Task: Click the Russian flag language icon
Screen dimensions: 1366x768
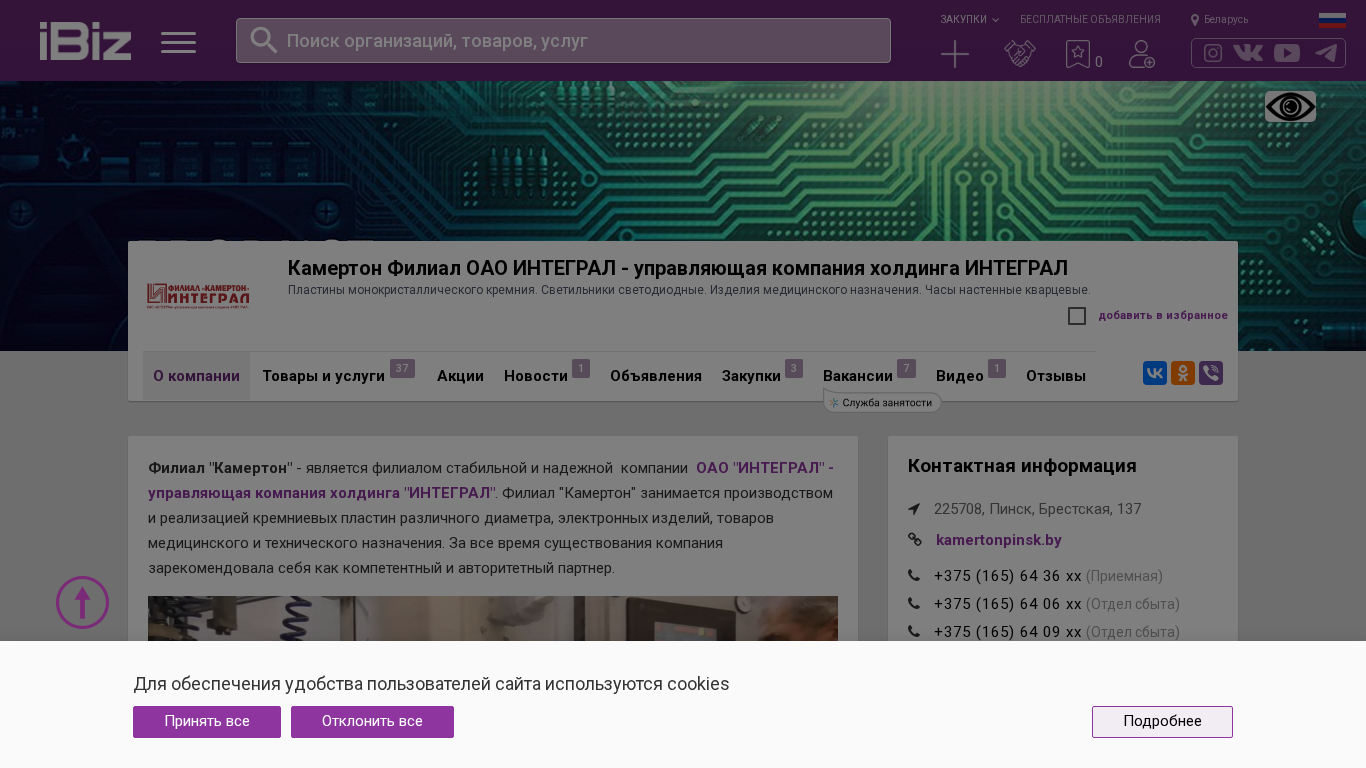Action: pos(1332,20)
